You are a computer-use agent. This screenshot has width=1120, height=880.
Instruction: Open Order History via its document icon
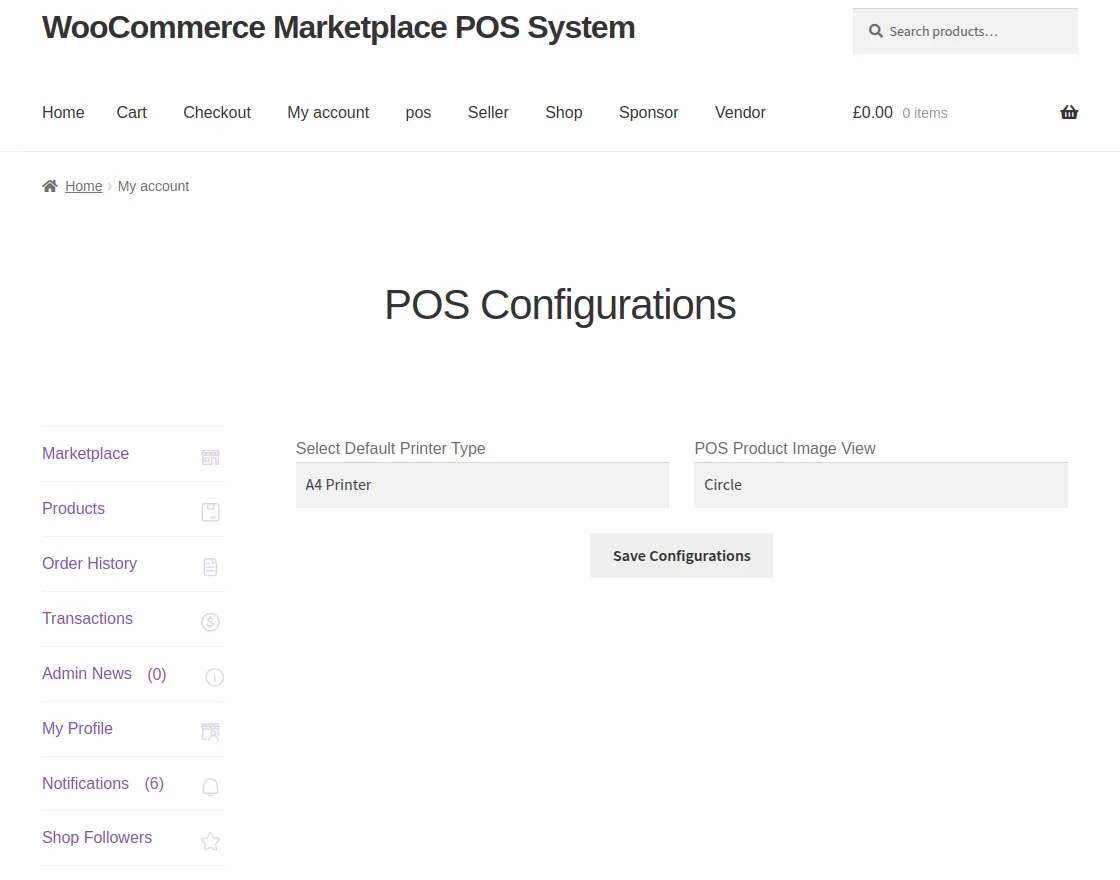(x=210, y=566)
